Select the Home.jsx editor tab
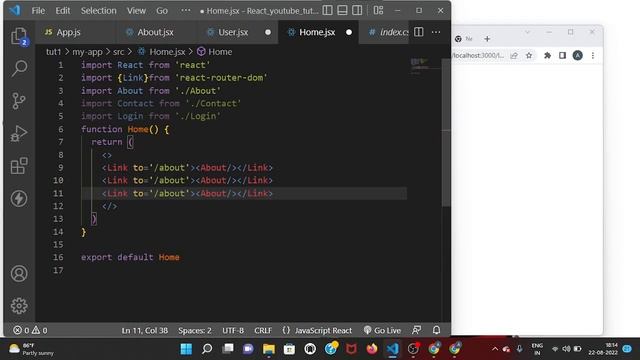Viewport: 640px width, 360px height. [318, 32]
